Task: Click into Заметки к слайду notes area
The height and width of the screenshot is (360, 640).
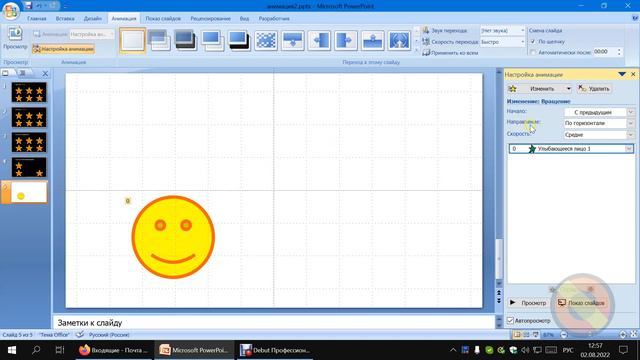Action: pyautogui.click(x=273, y=322)
